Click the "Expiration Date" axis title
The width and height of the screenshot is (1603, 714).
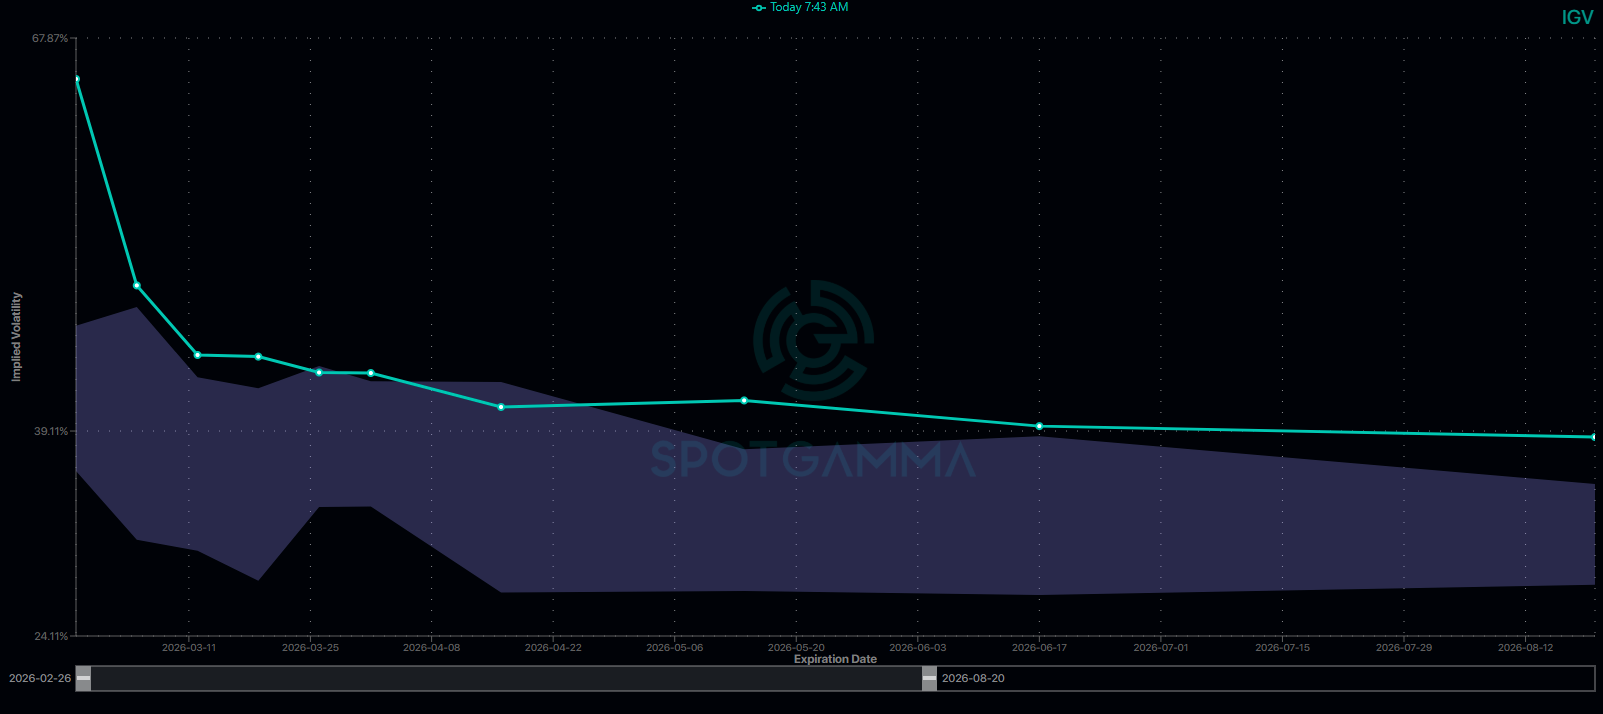[x=835, y=659]
